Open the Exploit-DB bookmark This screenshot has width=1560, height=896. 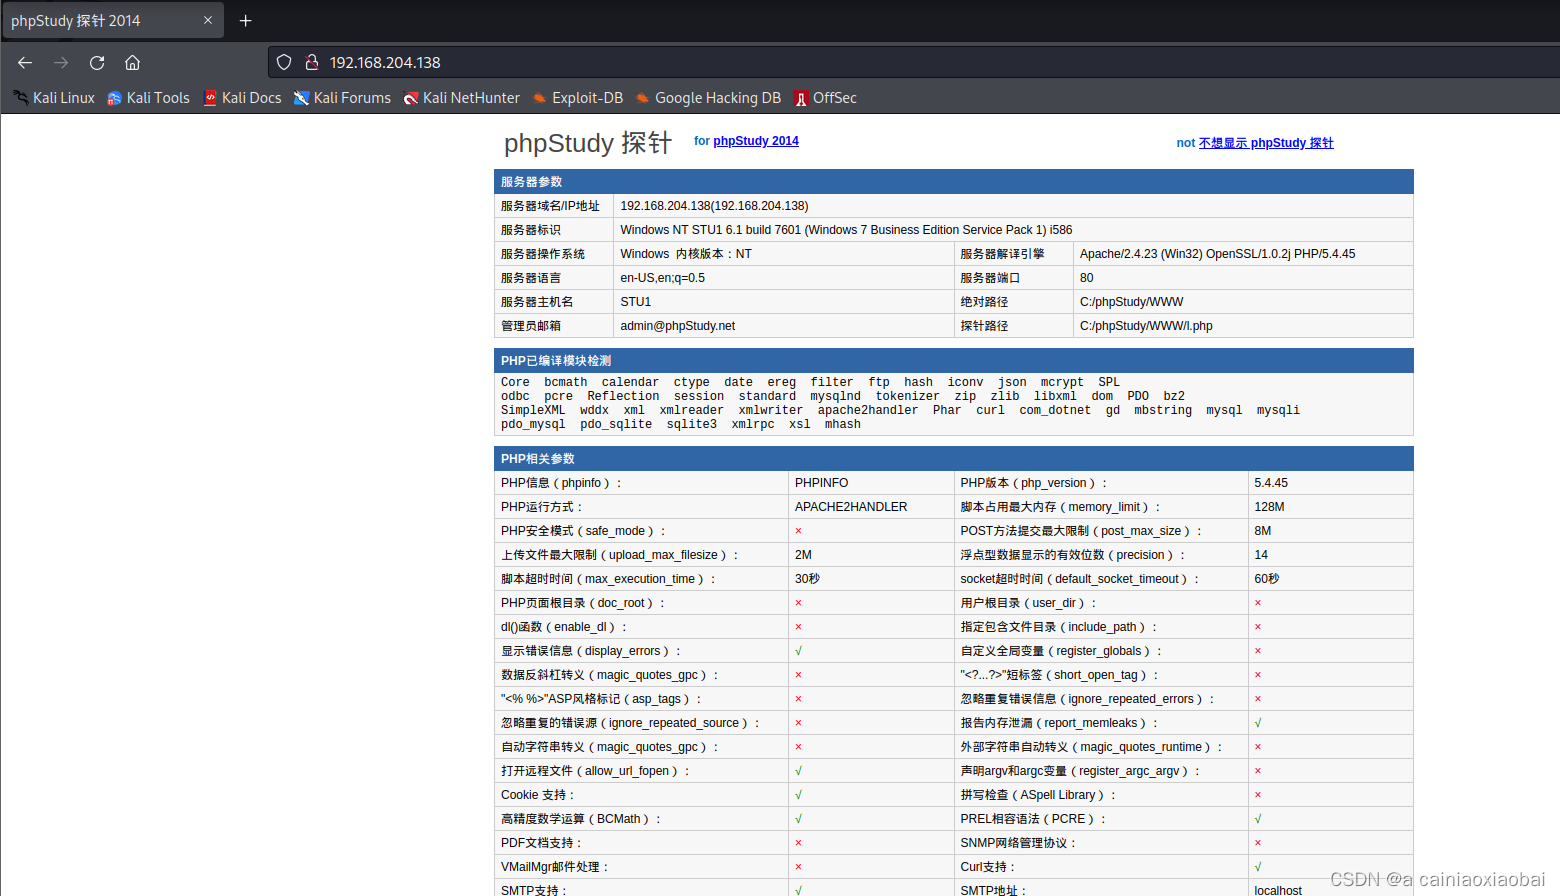click(578, 98)
